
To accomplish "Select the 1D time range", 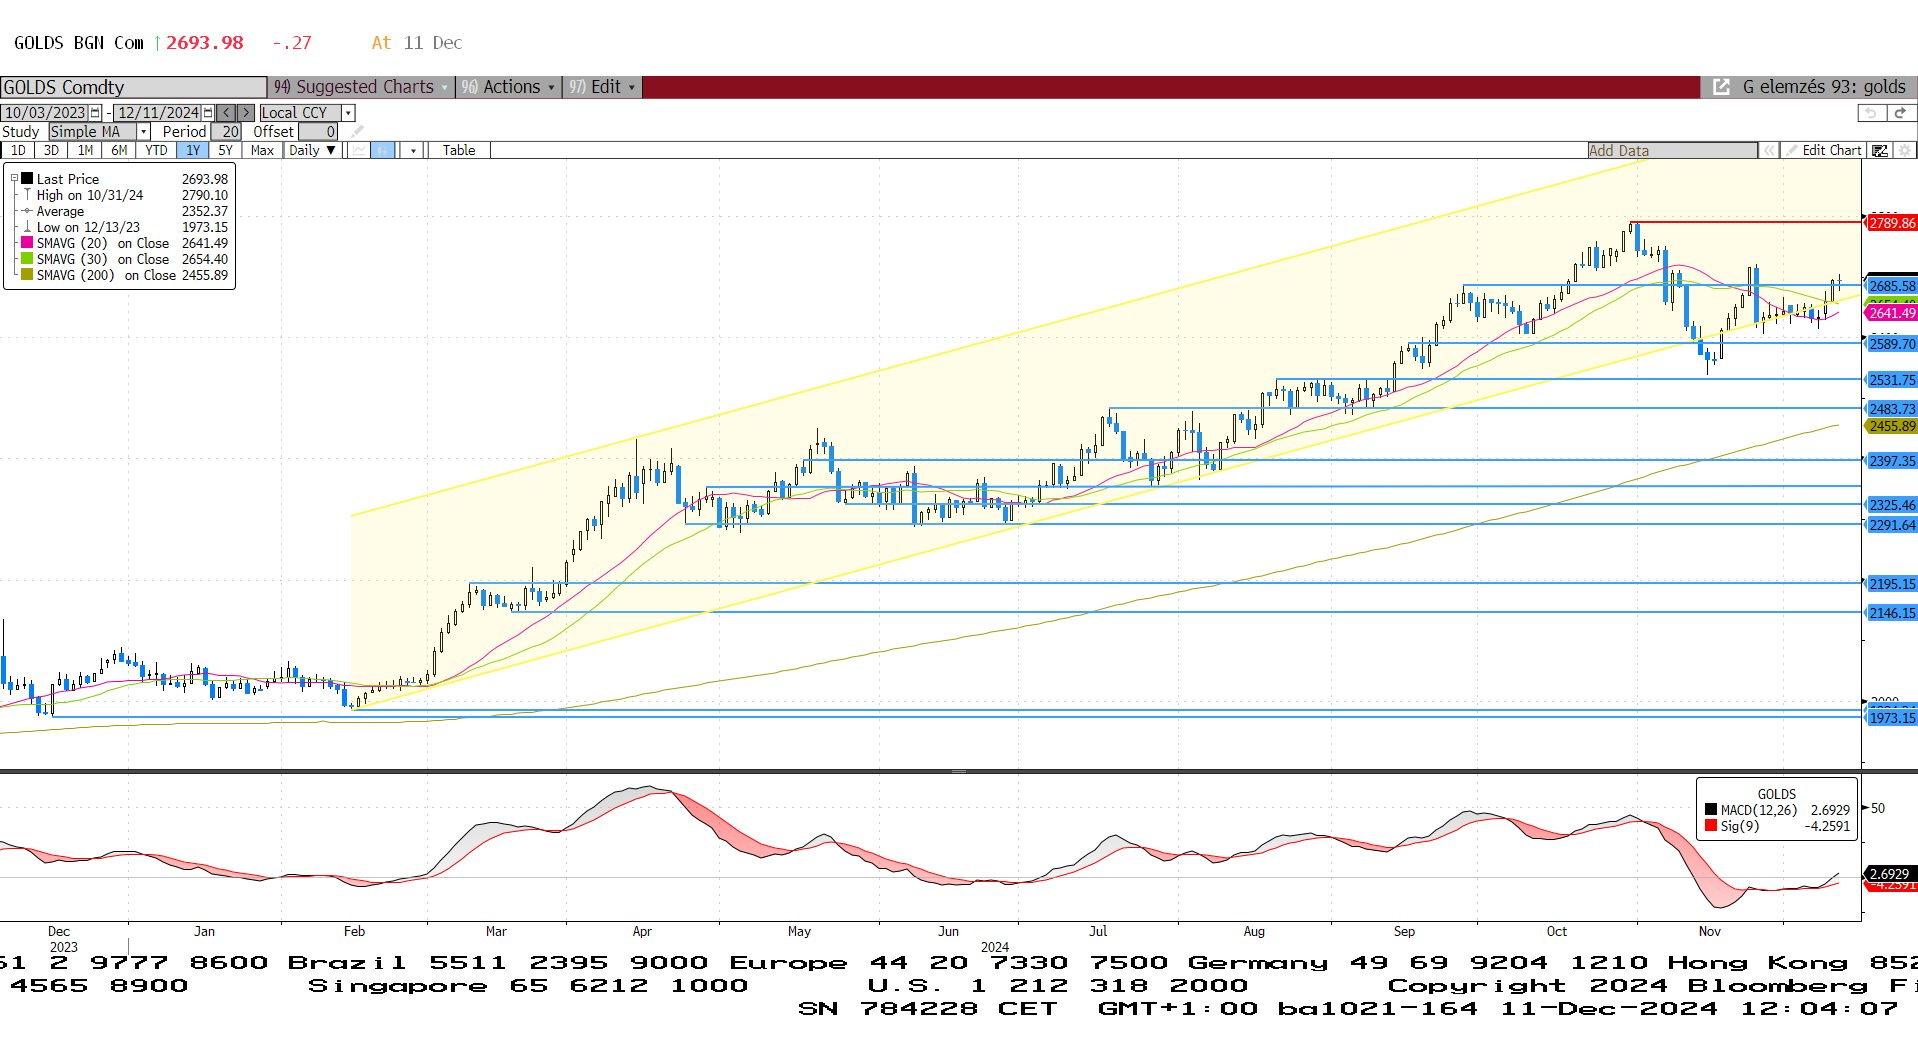I will coord(18,150).
